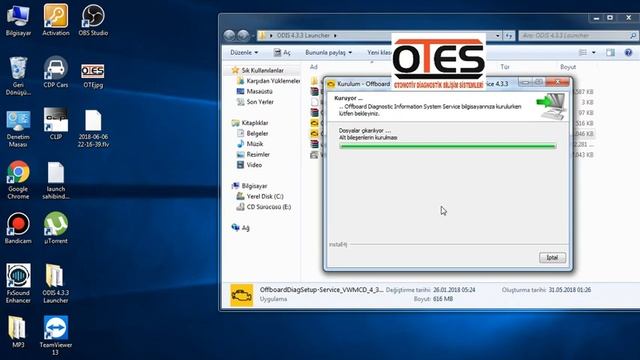Click the Explorer forward navigation arrow
The height and width of the screenshot is (360, 640).
243,36
